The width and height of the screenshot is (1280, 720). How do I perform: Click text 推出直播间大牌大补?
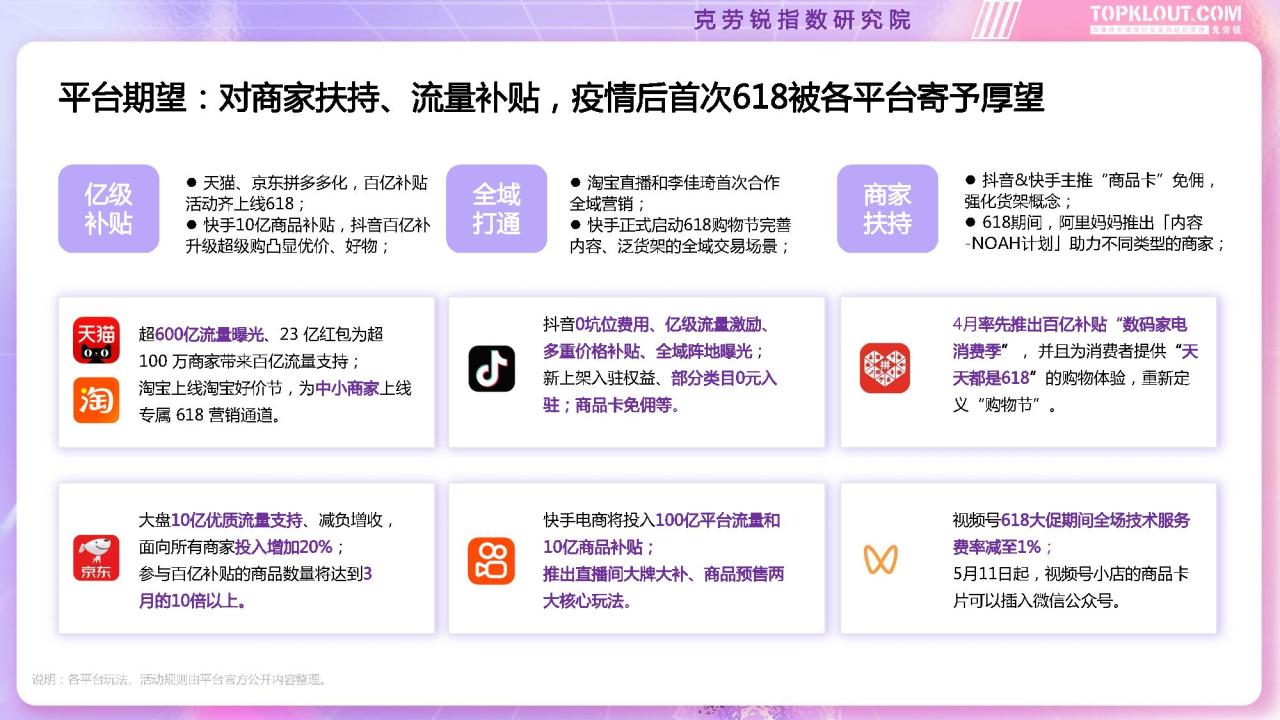[618, 574]
